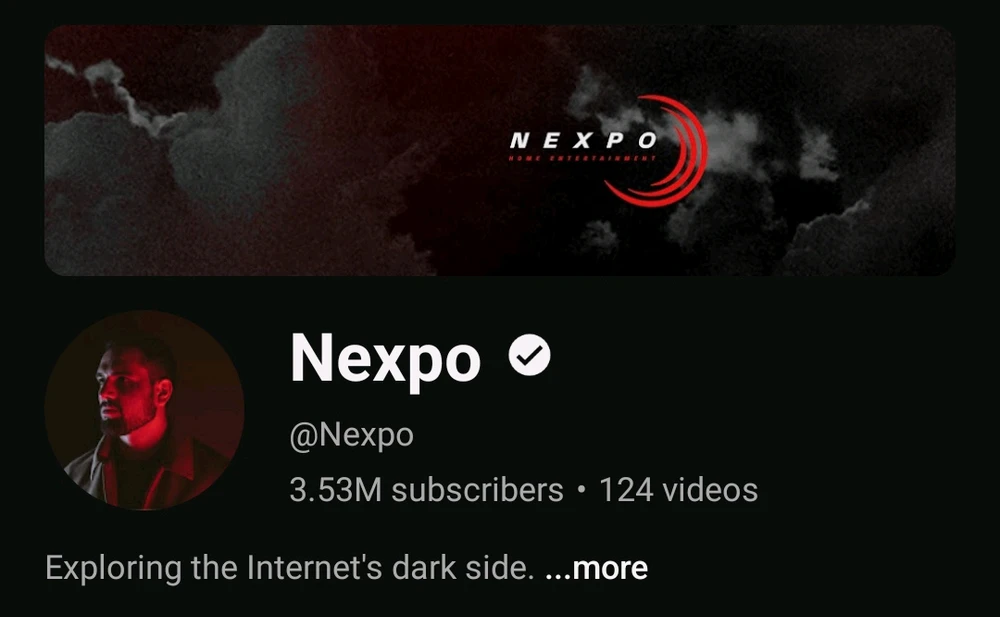Click the dot separator between subscribers and videos
The height and width of the screenshot is (617, 1000).
(581, 490)
